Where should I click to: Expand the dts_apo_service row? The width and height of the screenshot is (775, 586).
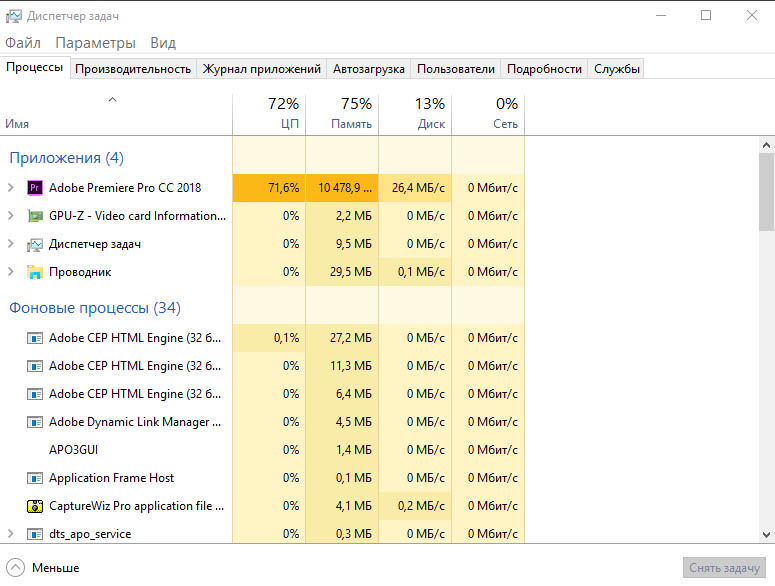click(x=10, y=534)
